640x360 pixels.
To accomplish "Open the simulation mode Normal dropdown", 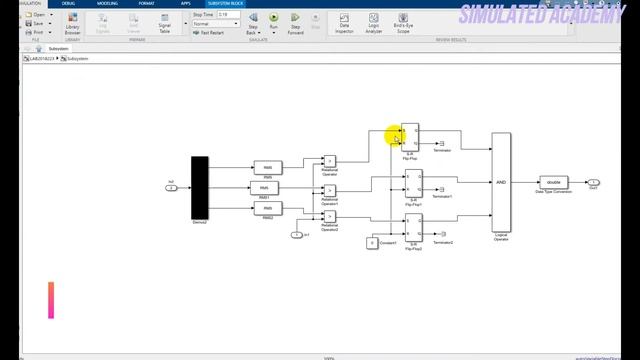I will 216,24.
